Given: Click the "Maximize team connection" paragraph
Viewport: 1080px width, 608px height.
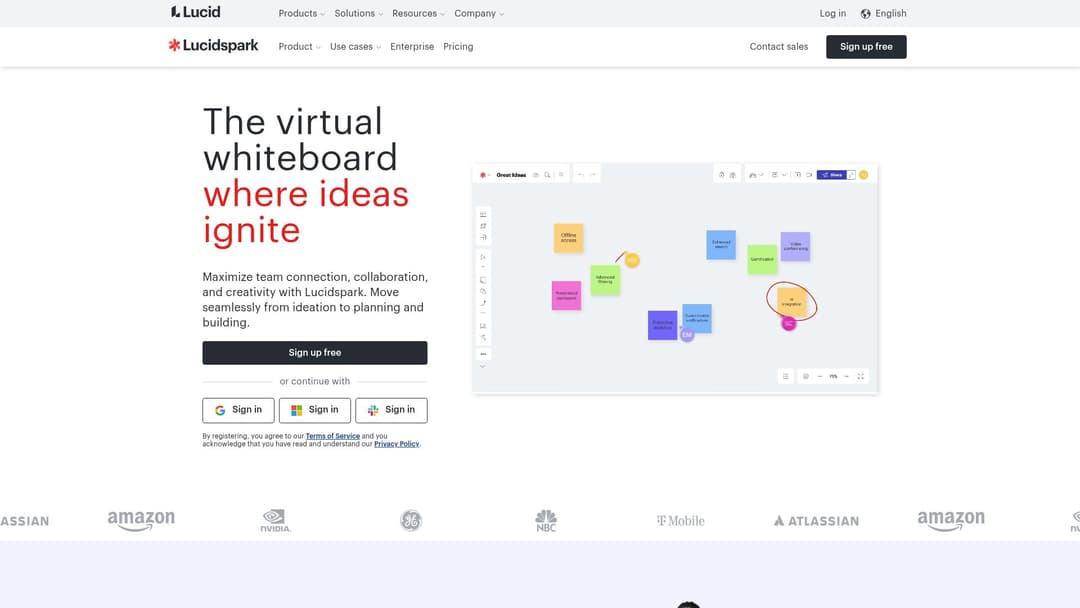Looking at the screenshot, I should 315,300.
